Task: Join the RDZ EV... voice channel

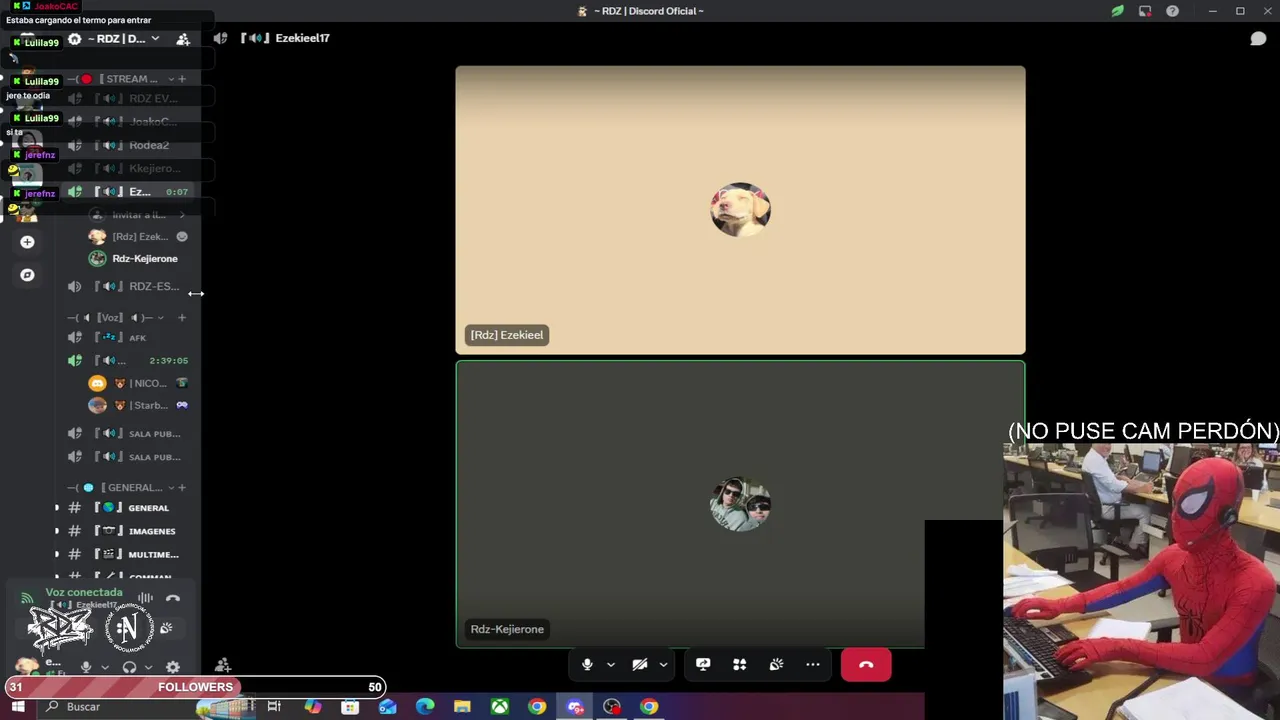Action: [x=130, y=99]
